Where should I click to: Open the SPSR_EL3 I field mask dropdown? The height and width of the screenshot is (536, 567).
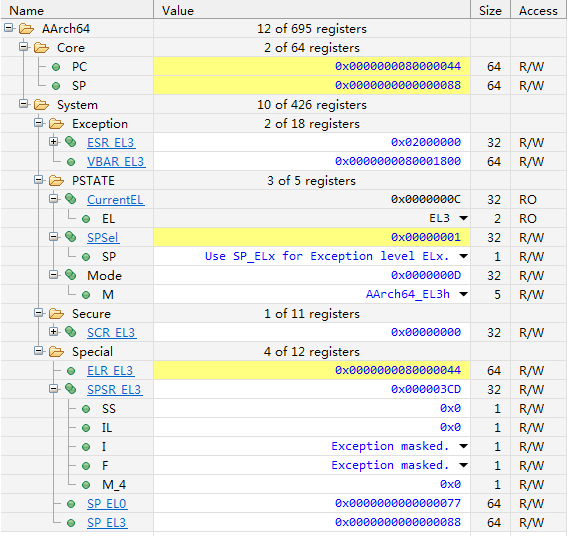tap(463, 446)
